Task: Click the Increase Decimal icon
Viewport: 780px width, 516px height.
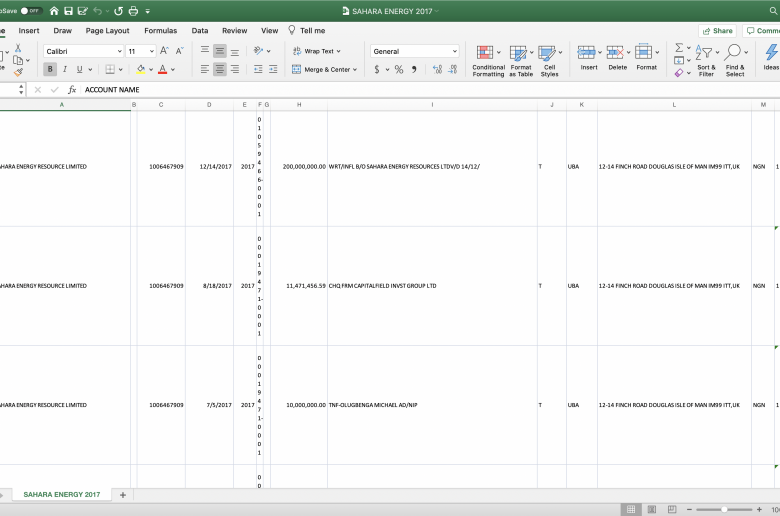Action: (x=437, y=70)
